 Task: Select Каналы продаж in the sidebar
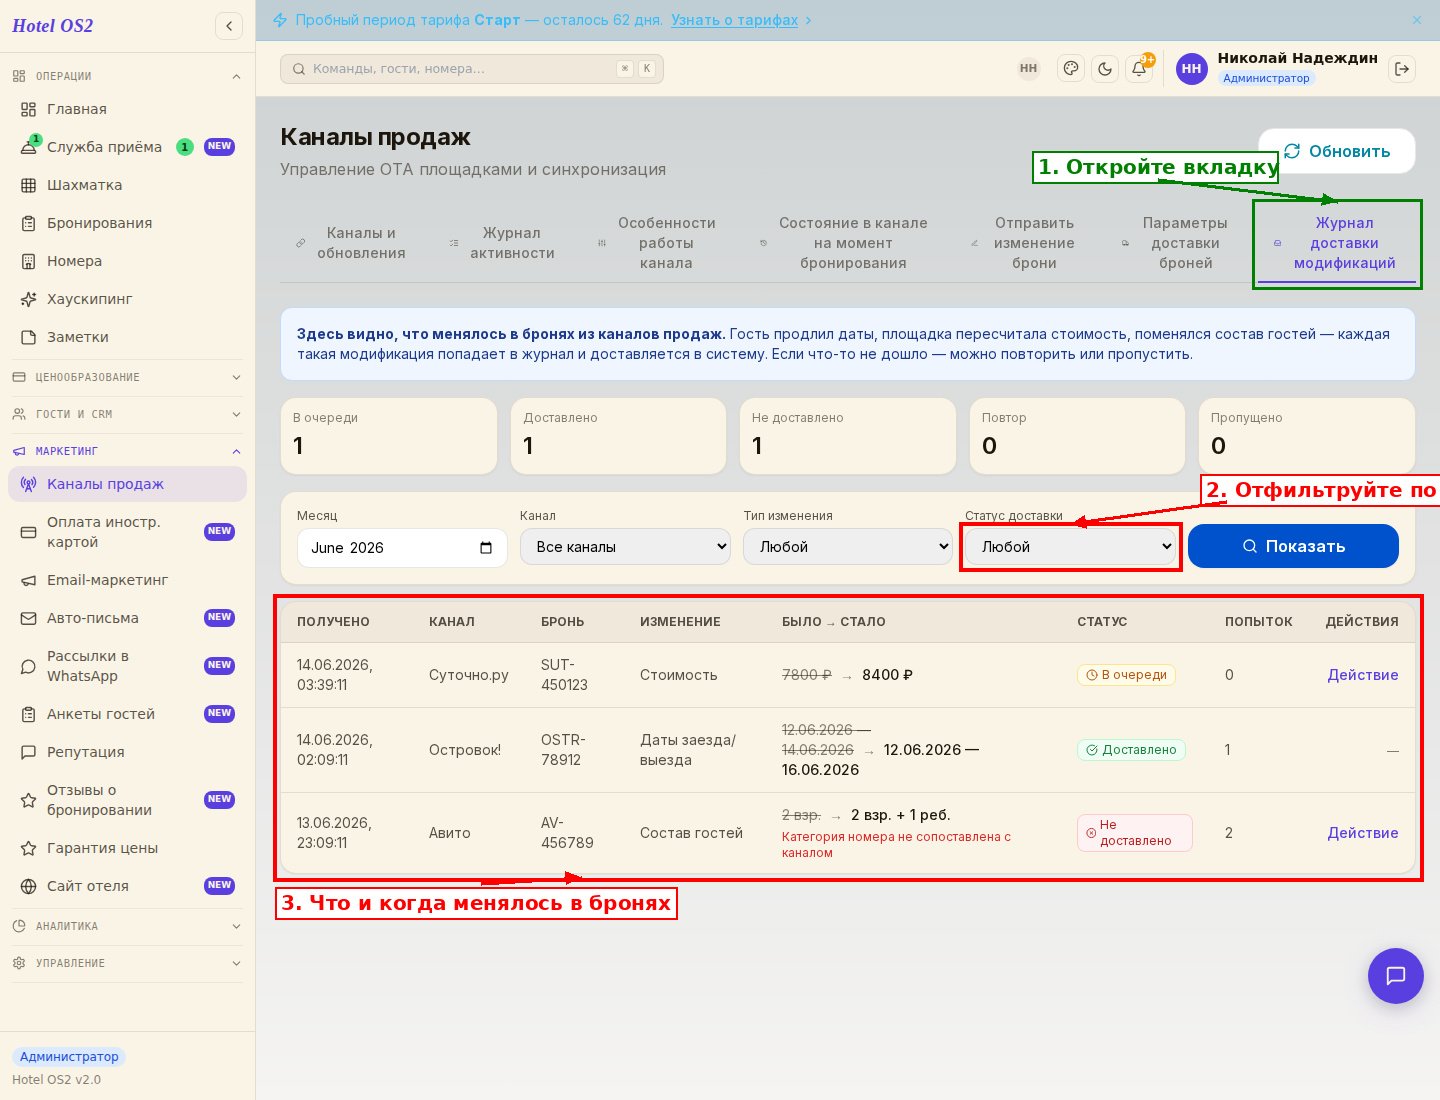[127, 484]
